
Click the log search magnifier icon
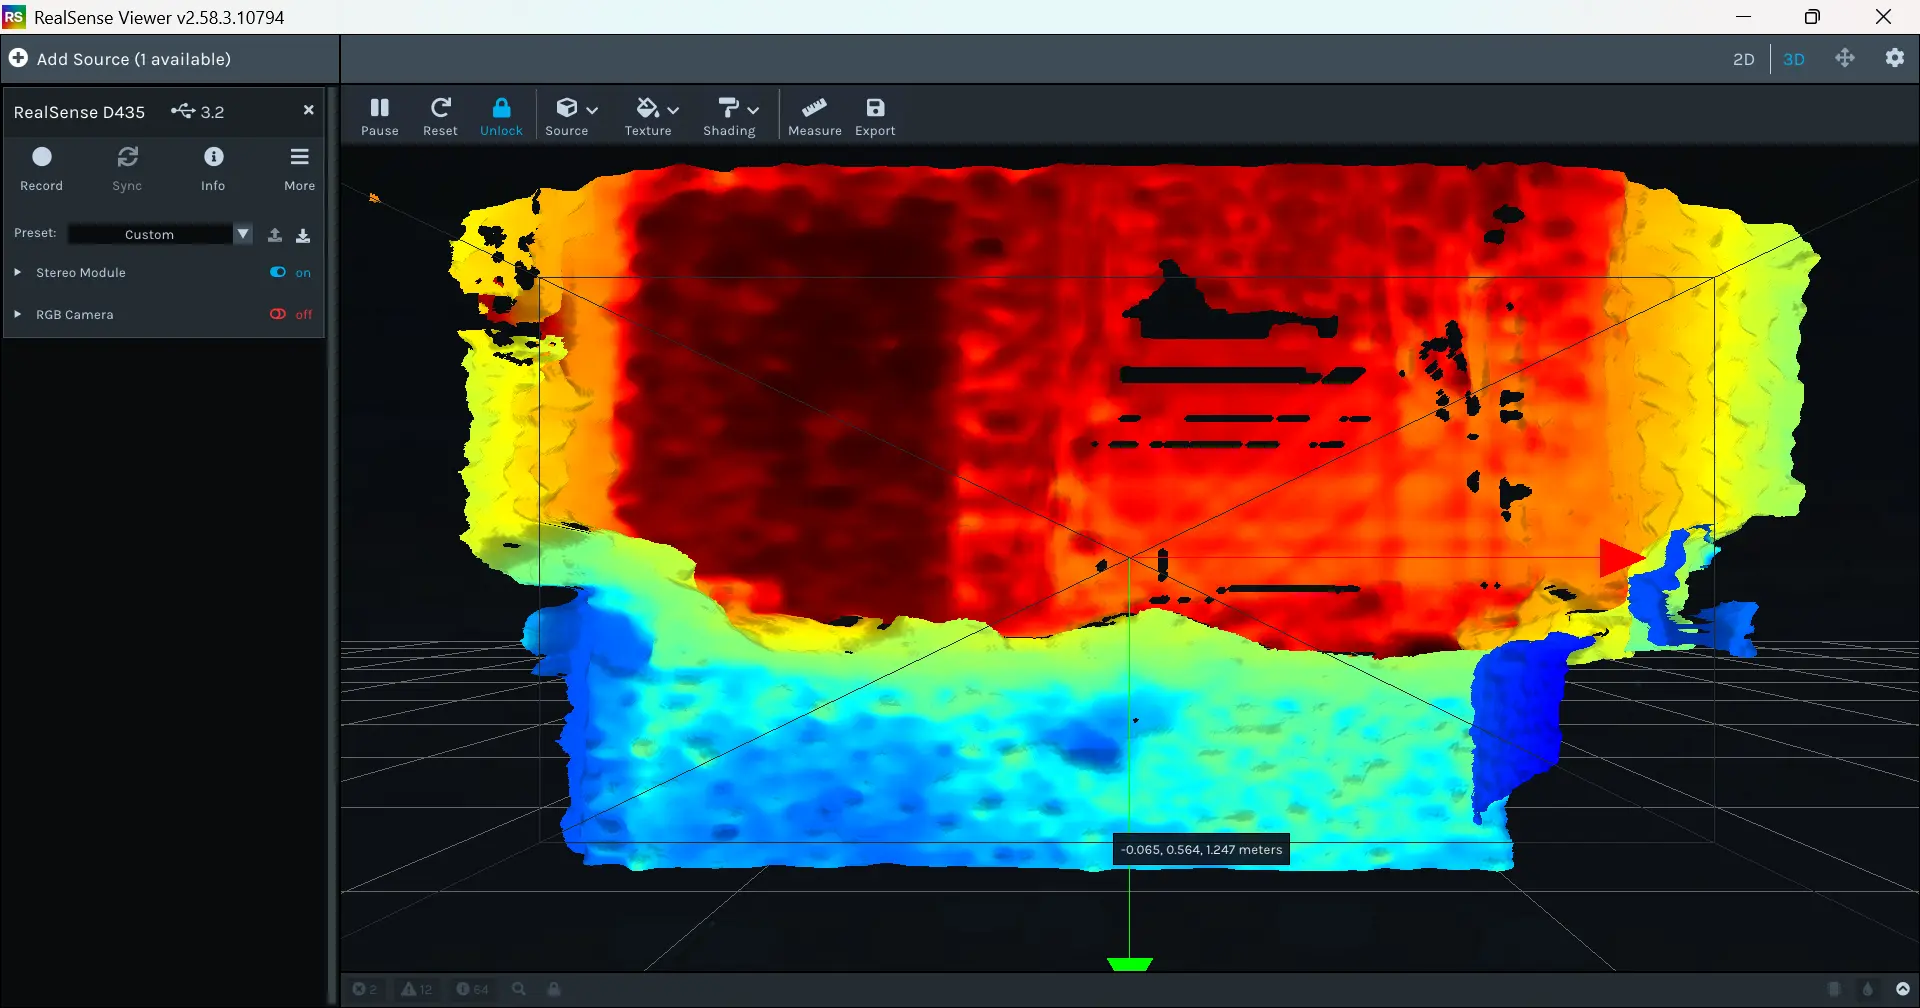(x=519, y=989)
